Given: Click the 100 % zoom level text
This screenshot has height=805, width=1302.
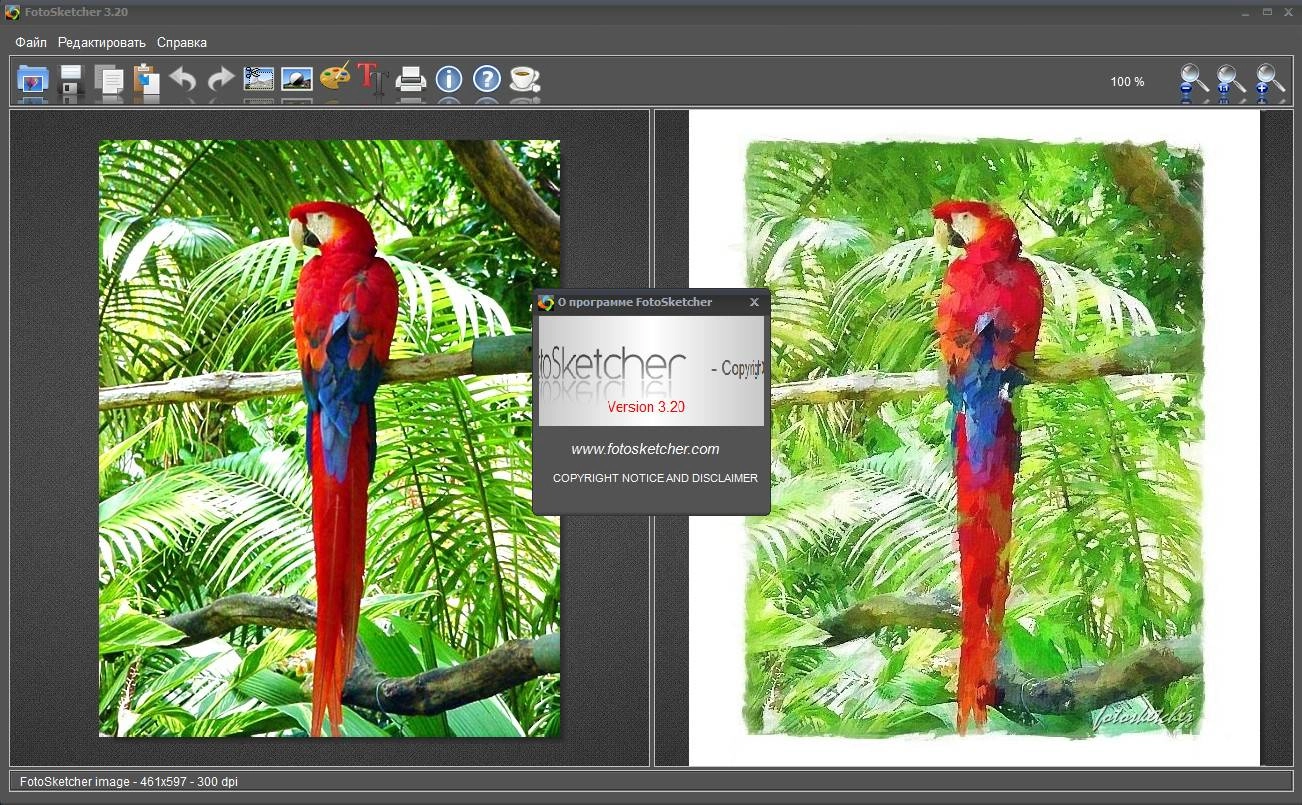Looking at the screenshot, I should [x=1127, y=82].
